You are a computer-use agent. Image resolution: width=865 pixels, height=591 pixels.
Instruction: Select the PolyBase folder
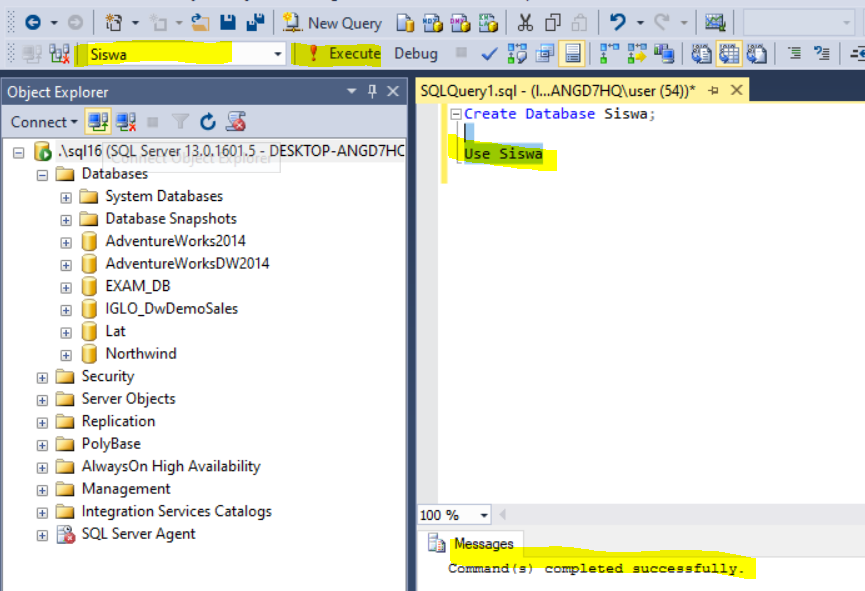click(x=111, y=444)
